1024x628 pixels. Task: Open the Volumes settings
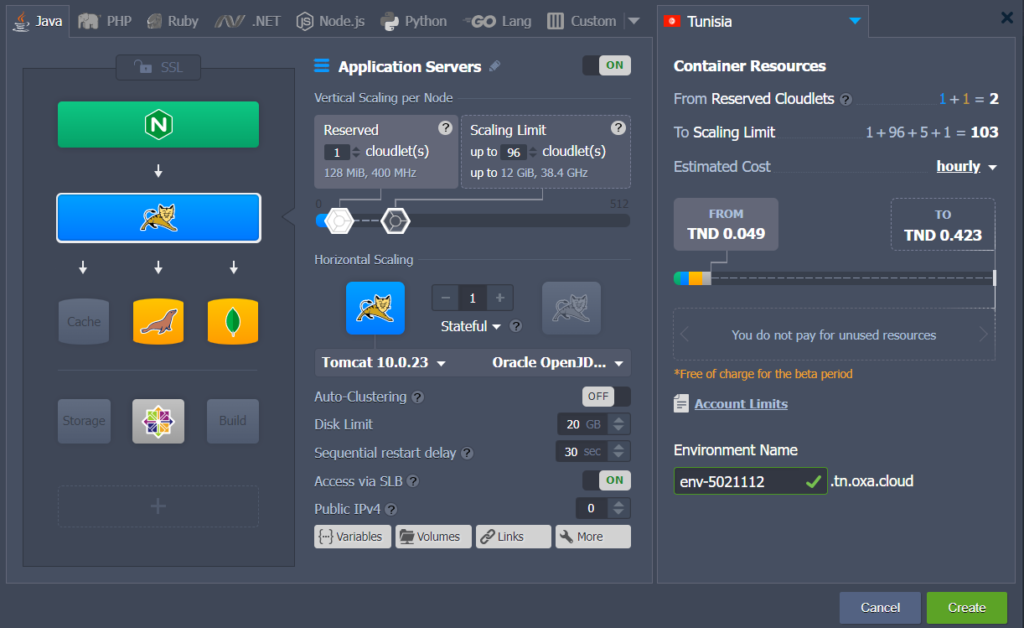coord(433,537)
